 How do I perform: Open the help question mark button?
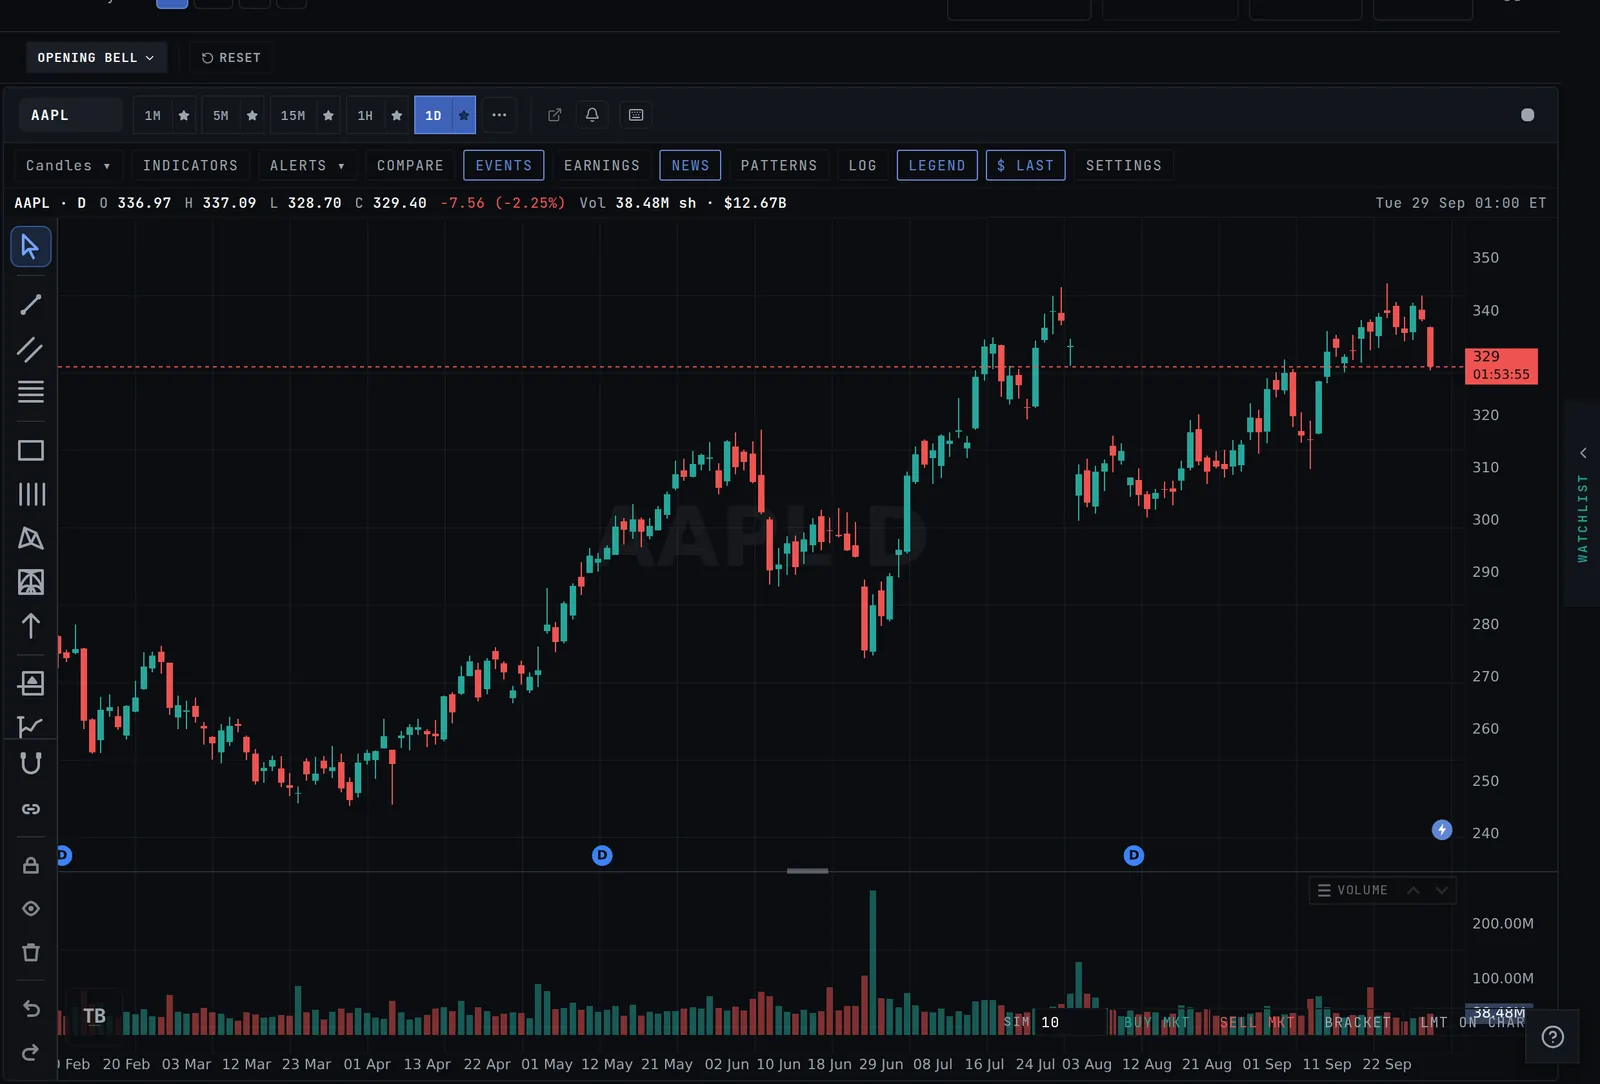1553,1037
